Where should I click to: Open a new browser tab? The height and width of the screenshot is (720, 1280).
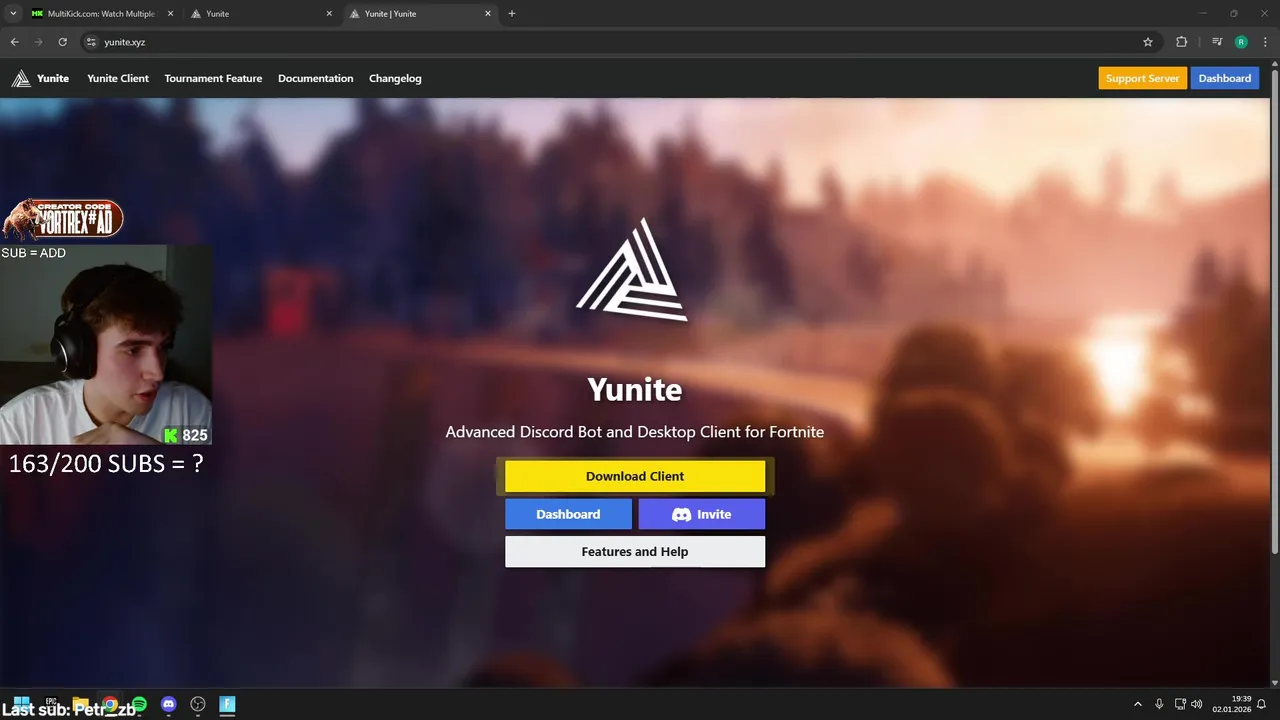(x=512, y=14)
